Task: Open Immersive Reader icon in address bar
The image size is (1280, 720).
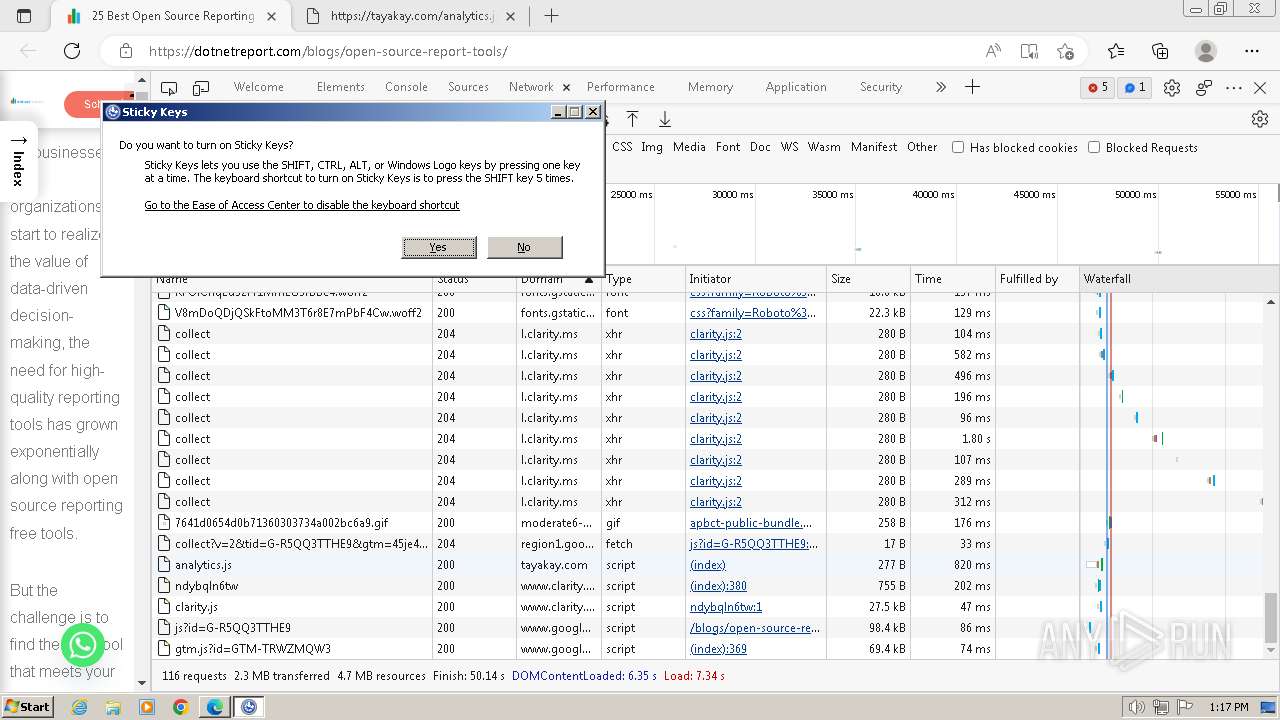Action: [1029, 51]
